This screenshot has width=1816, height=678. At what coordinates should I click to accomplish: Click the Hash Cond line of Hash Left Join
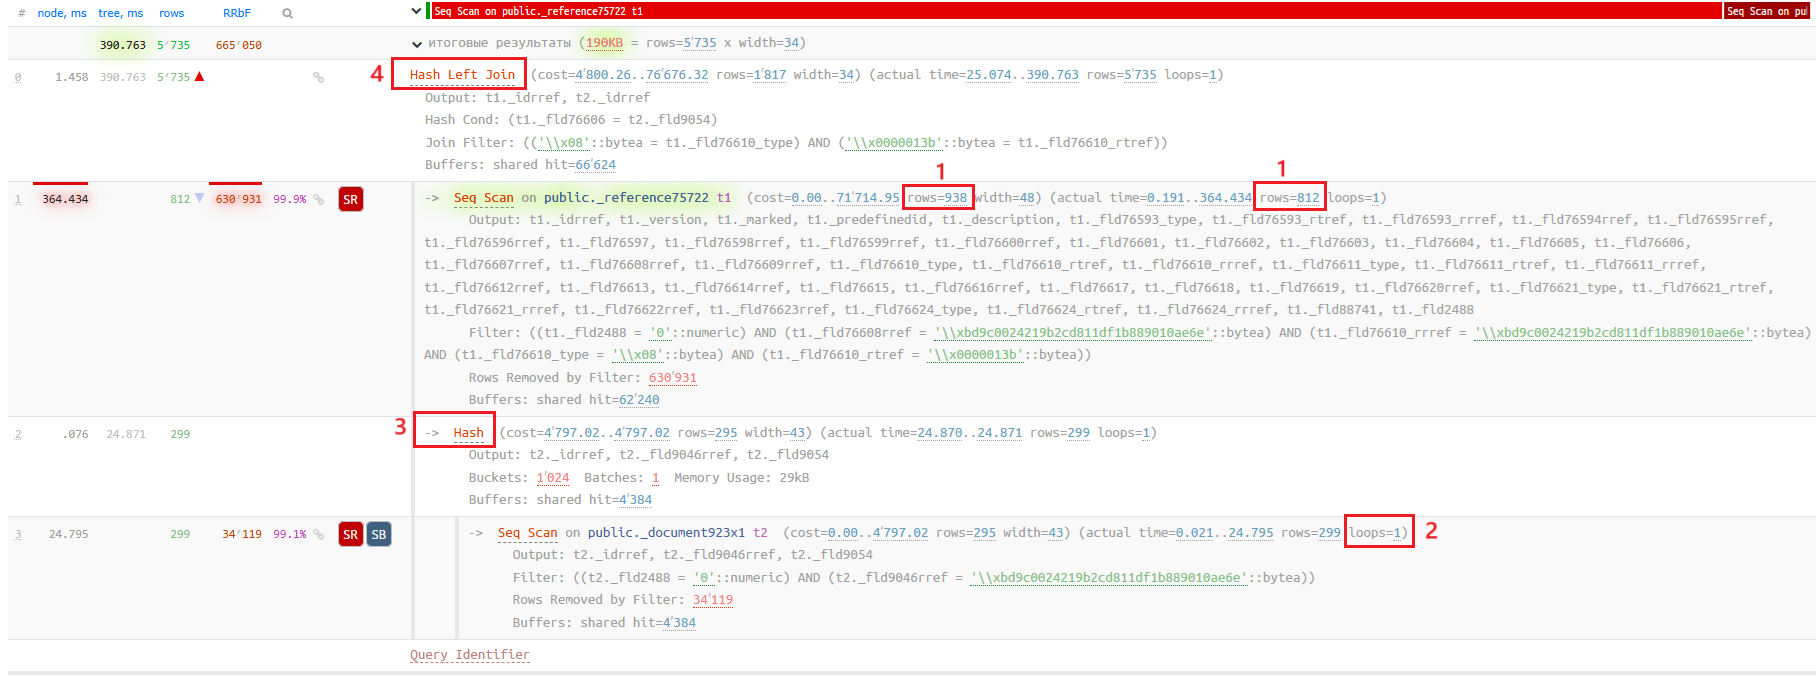pos(571,120)
